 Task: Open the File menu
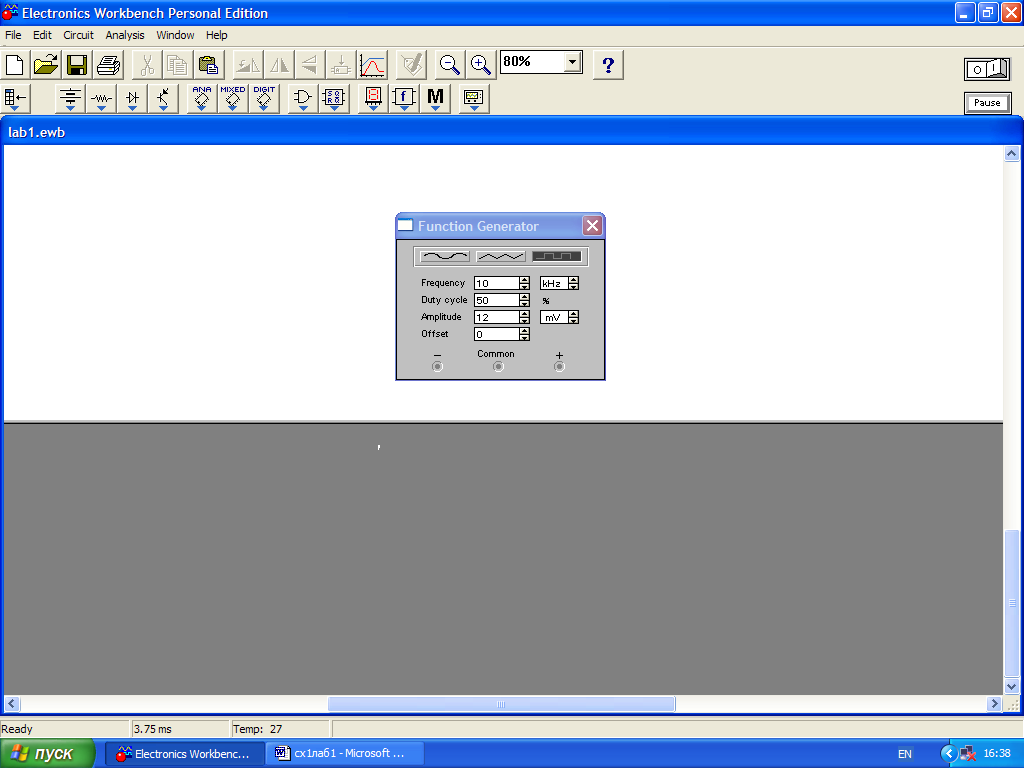click(13, 35)
